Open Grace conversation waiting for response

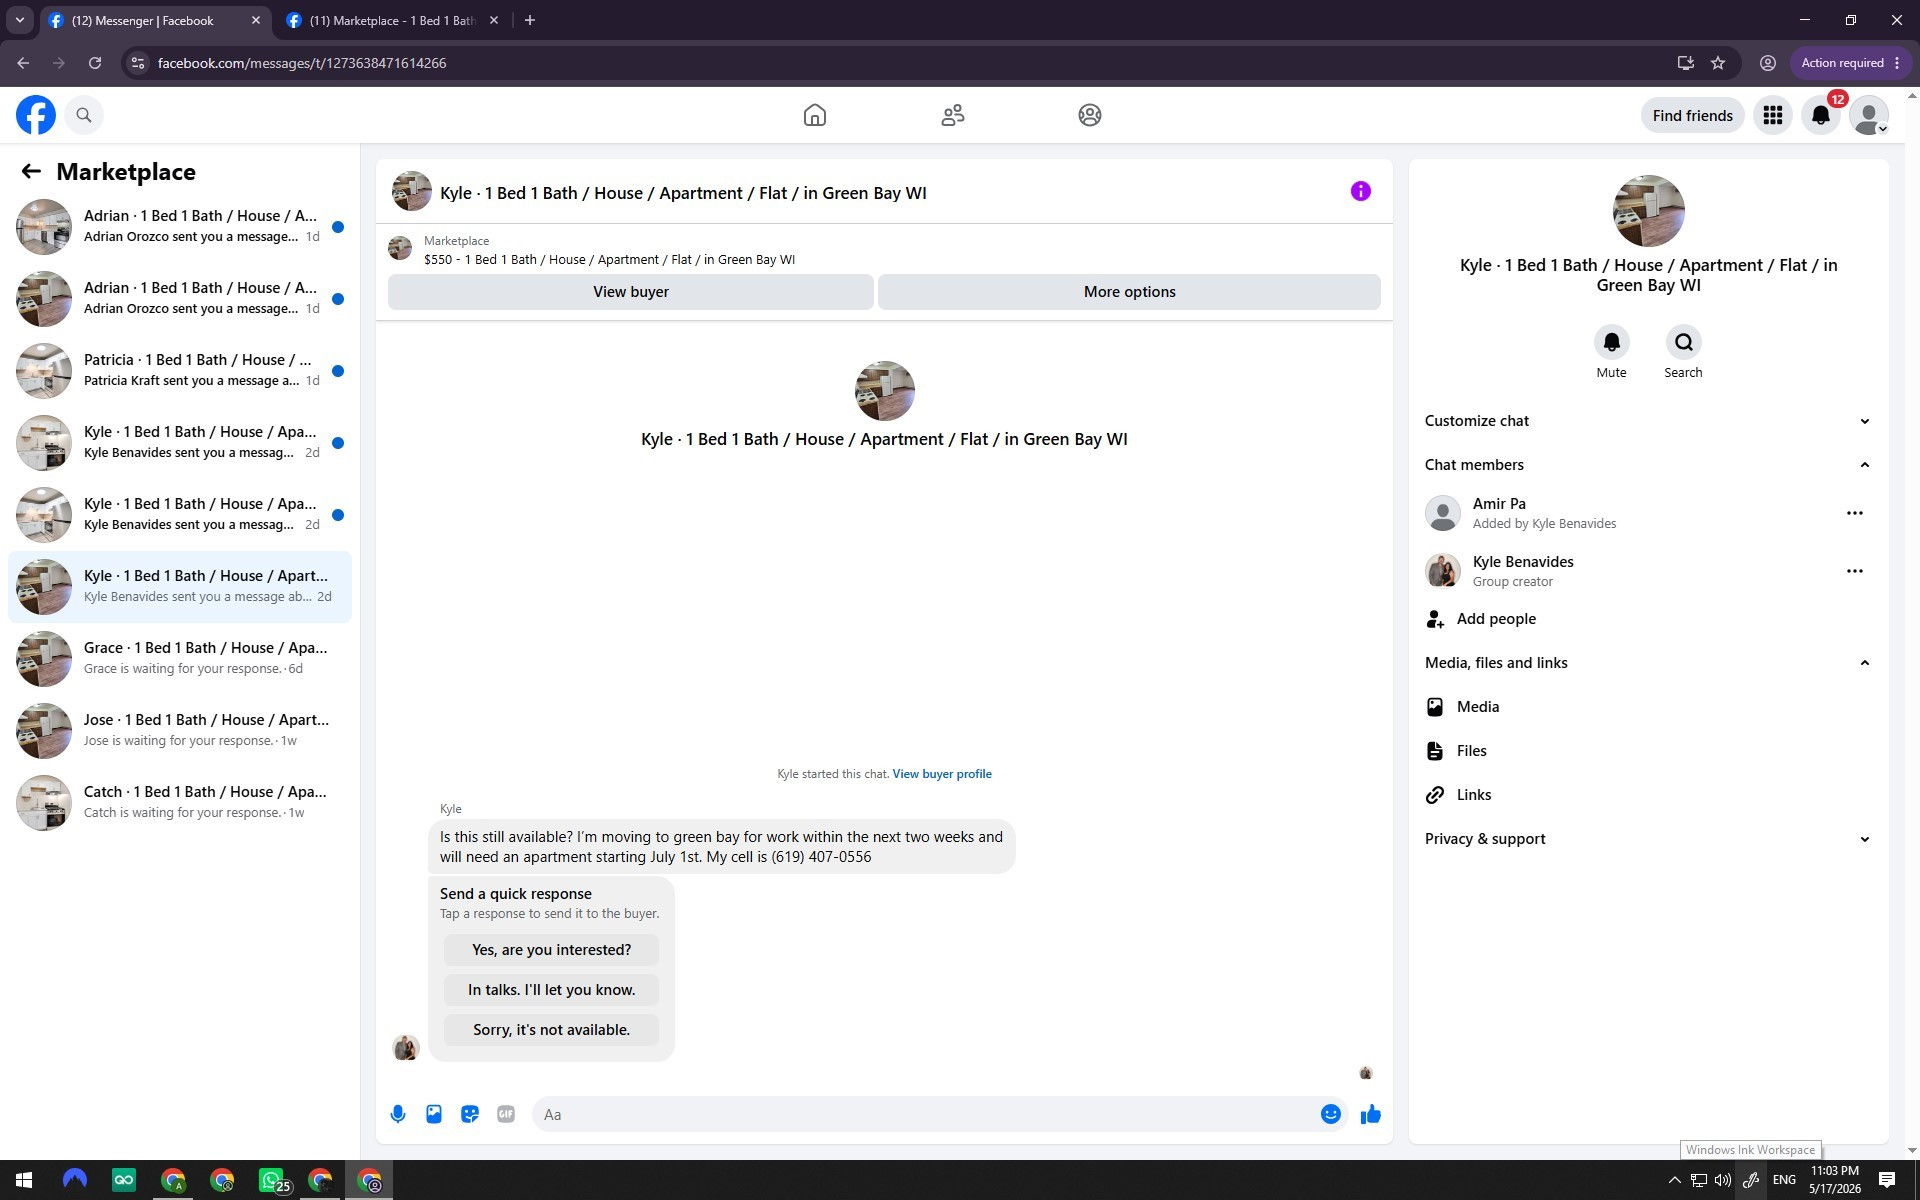click(x=180, y=659)
